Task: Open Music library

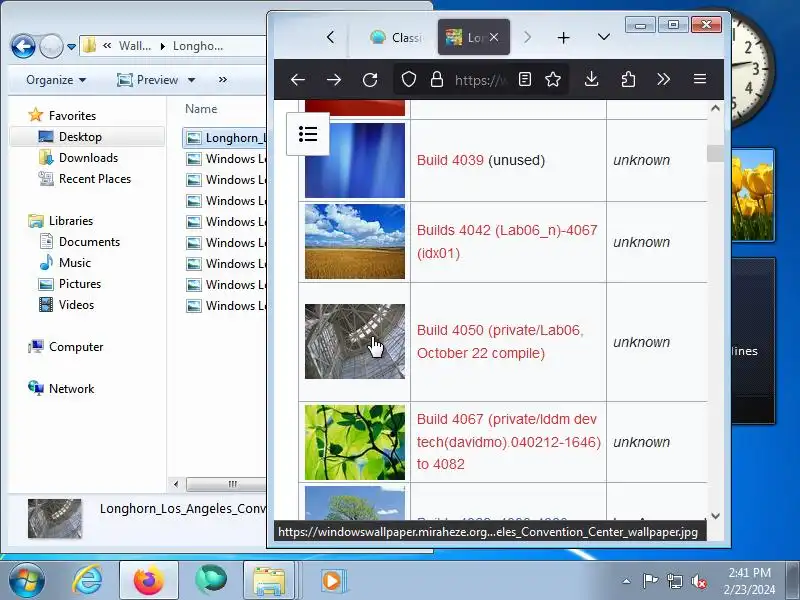Action: (74, 263)
